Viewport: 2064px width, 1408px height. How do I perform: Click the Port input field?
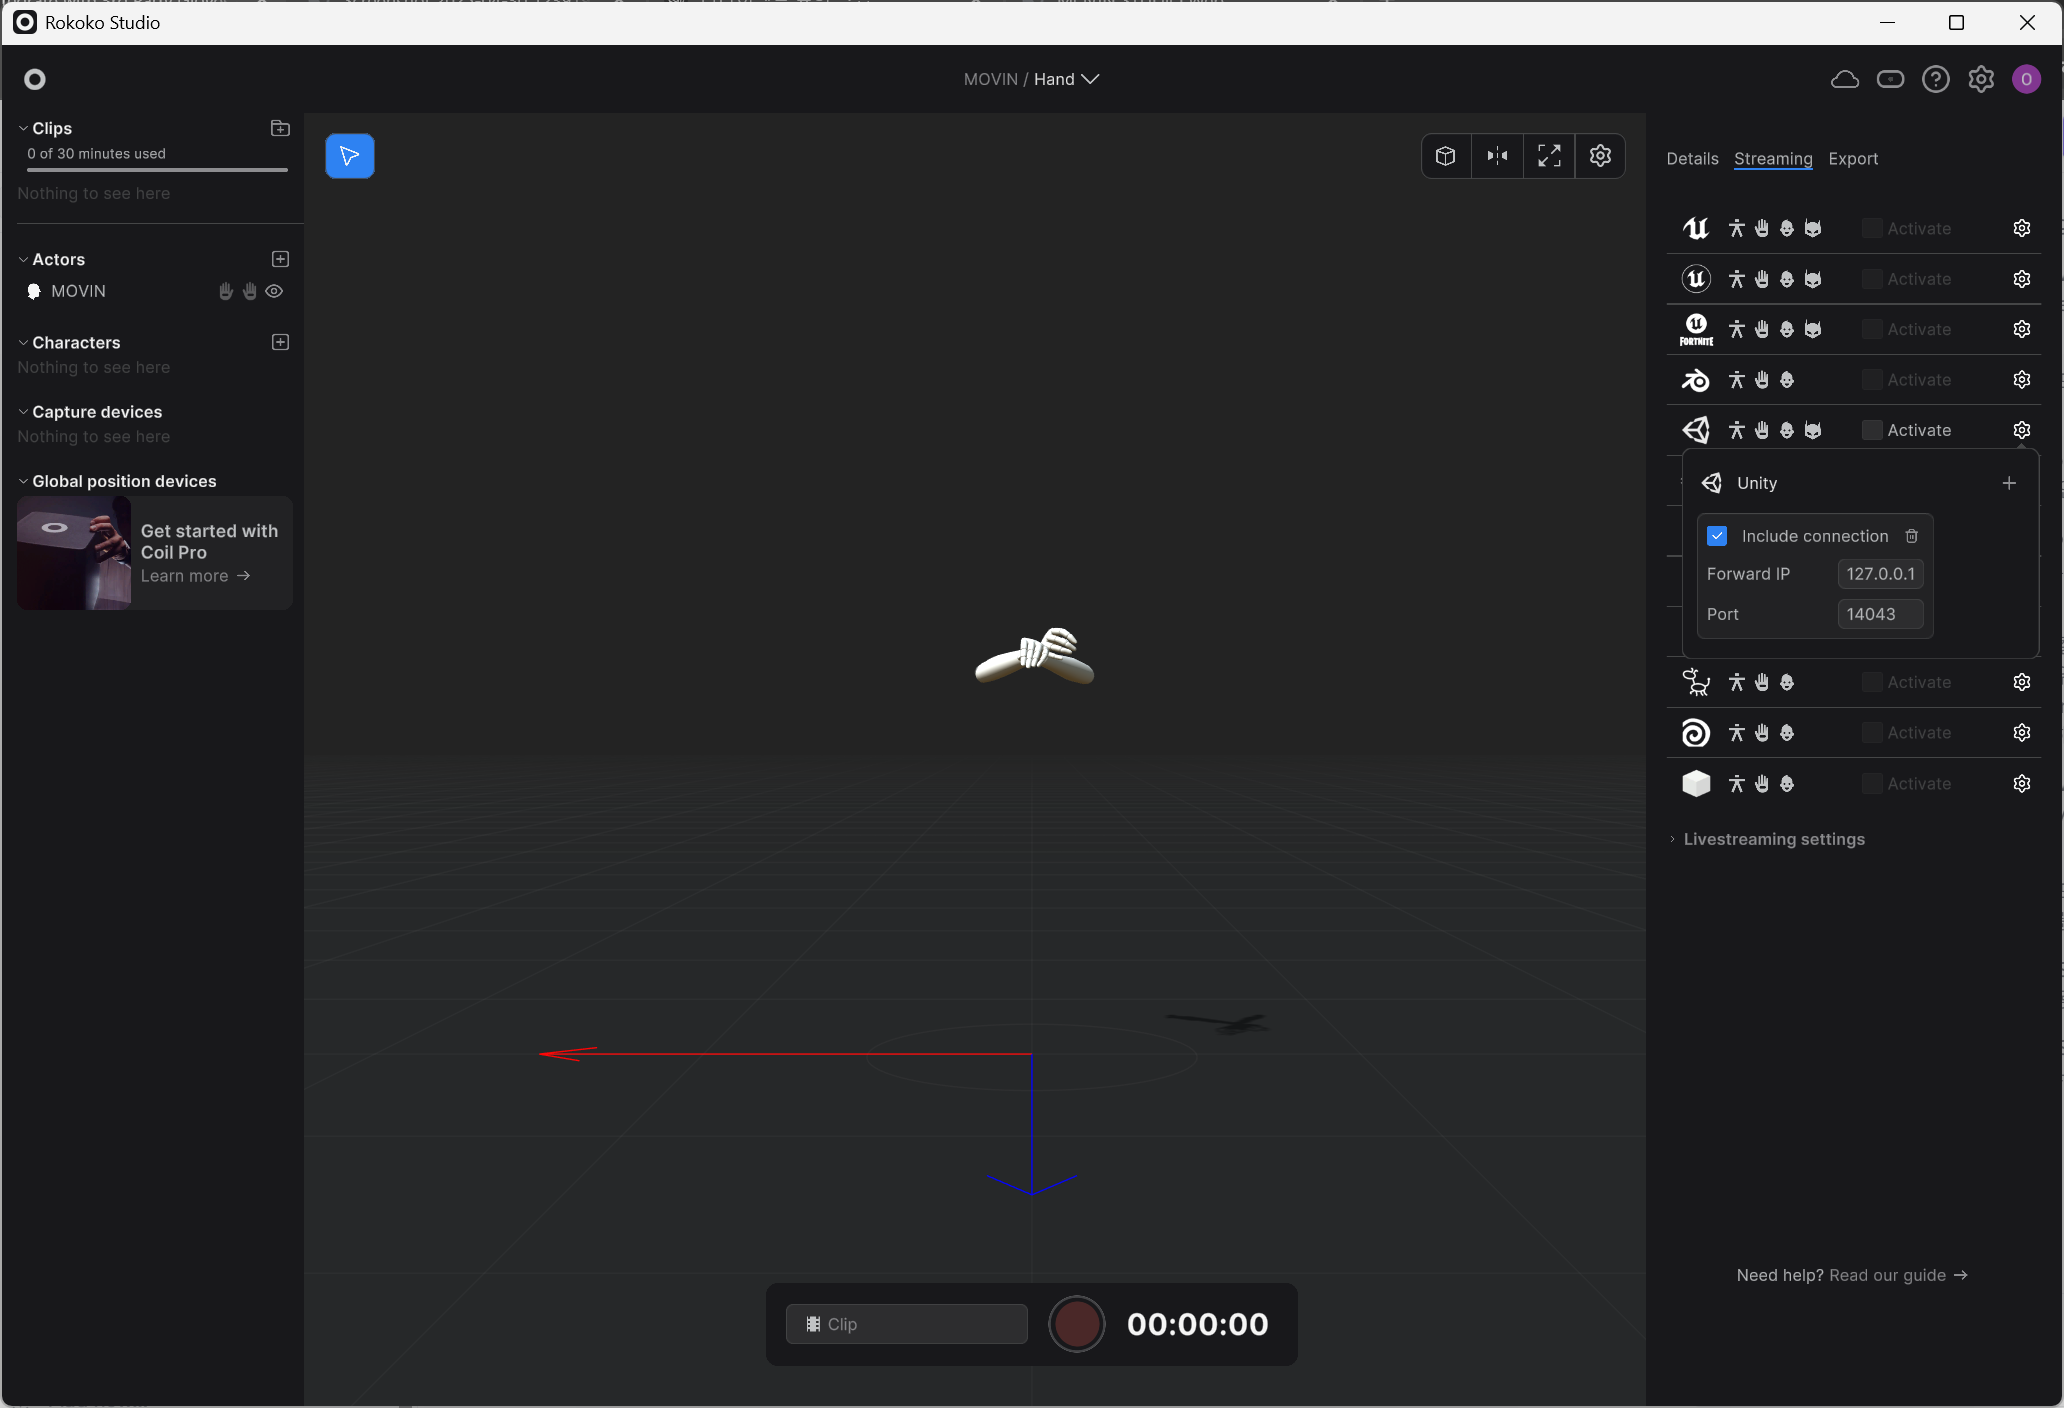1879,614
